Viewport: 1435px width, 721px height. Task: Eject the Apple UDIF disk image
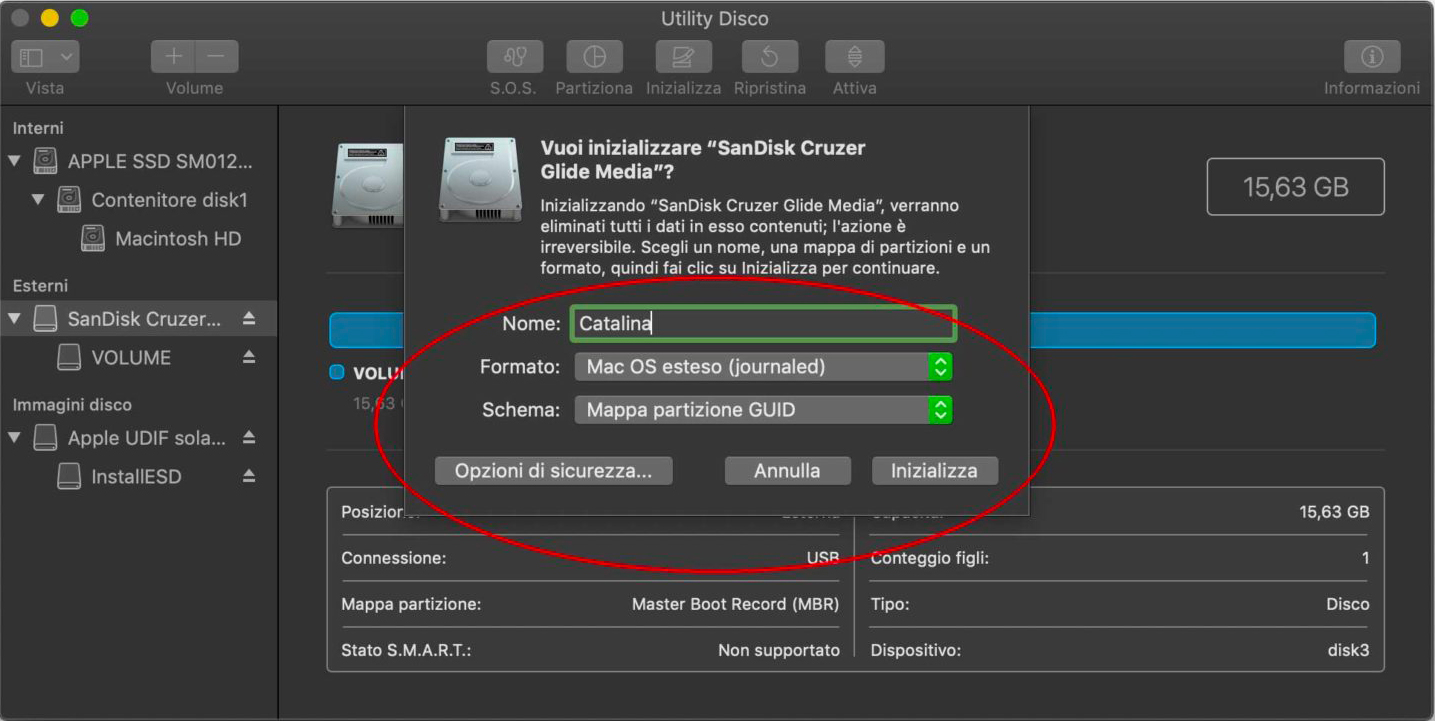[x=249, y=438]
